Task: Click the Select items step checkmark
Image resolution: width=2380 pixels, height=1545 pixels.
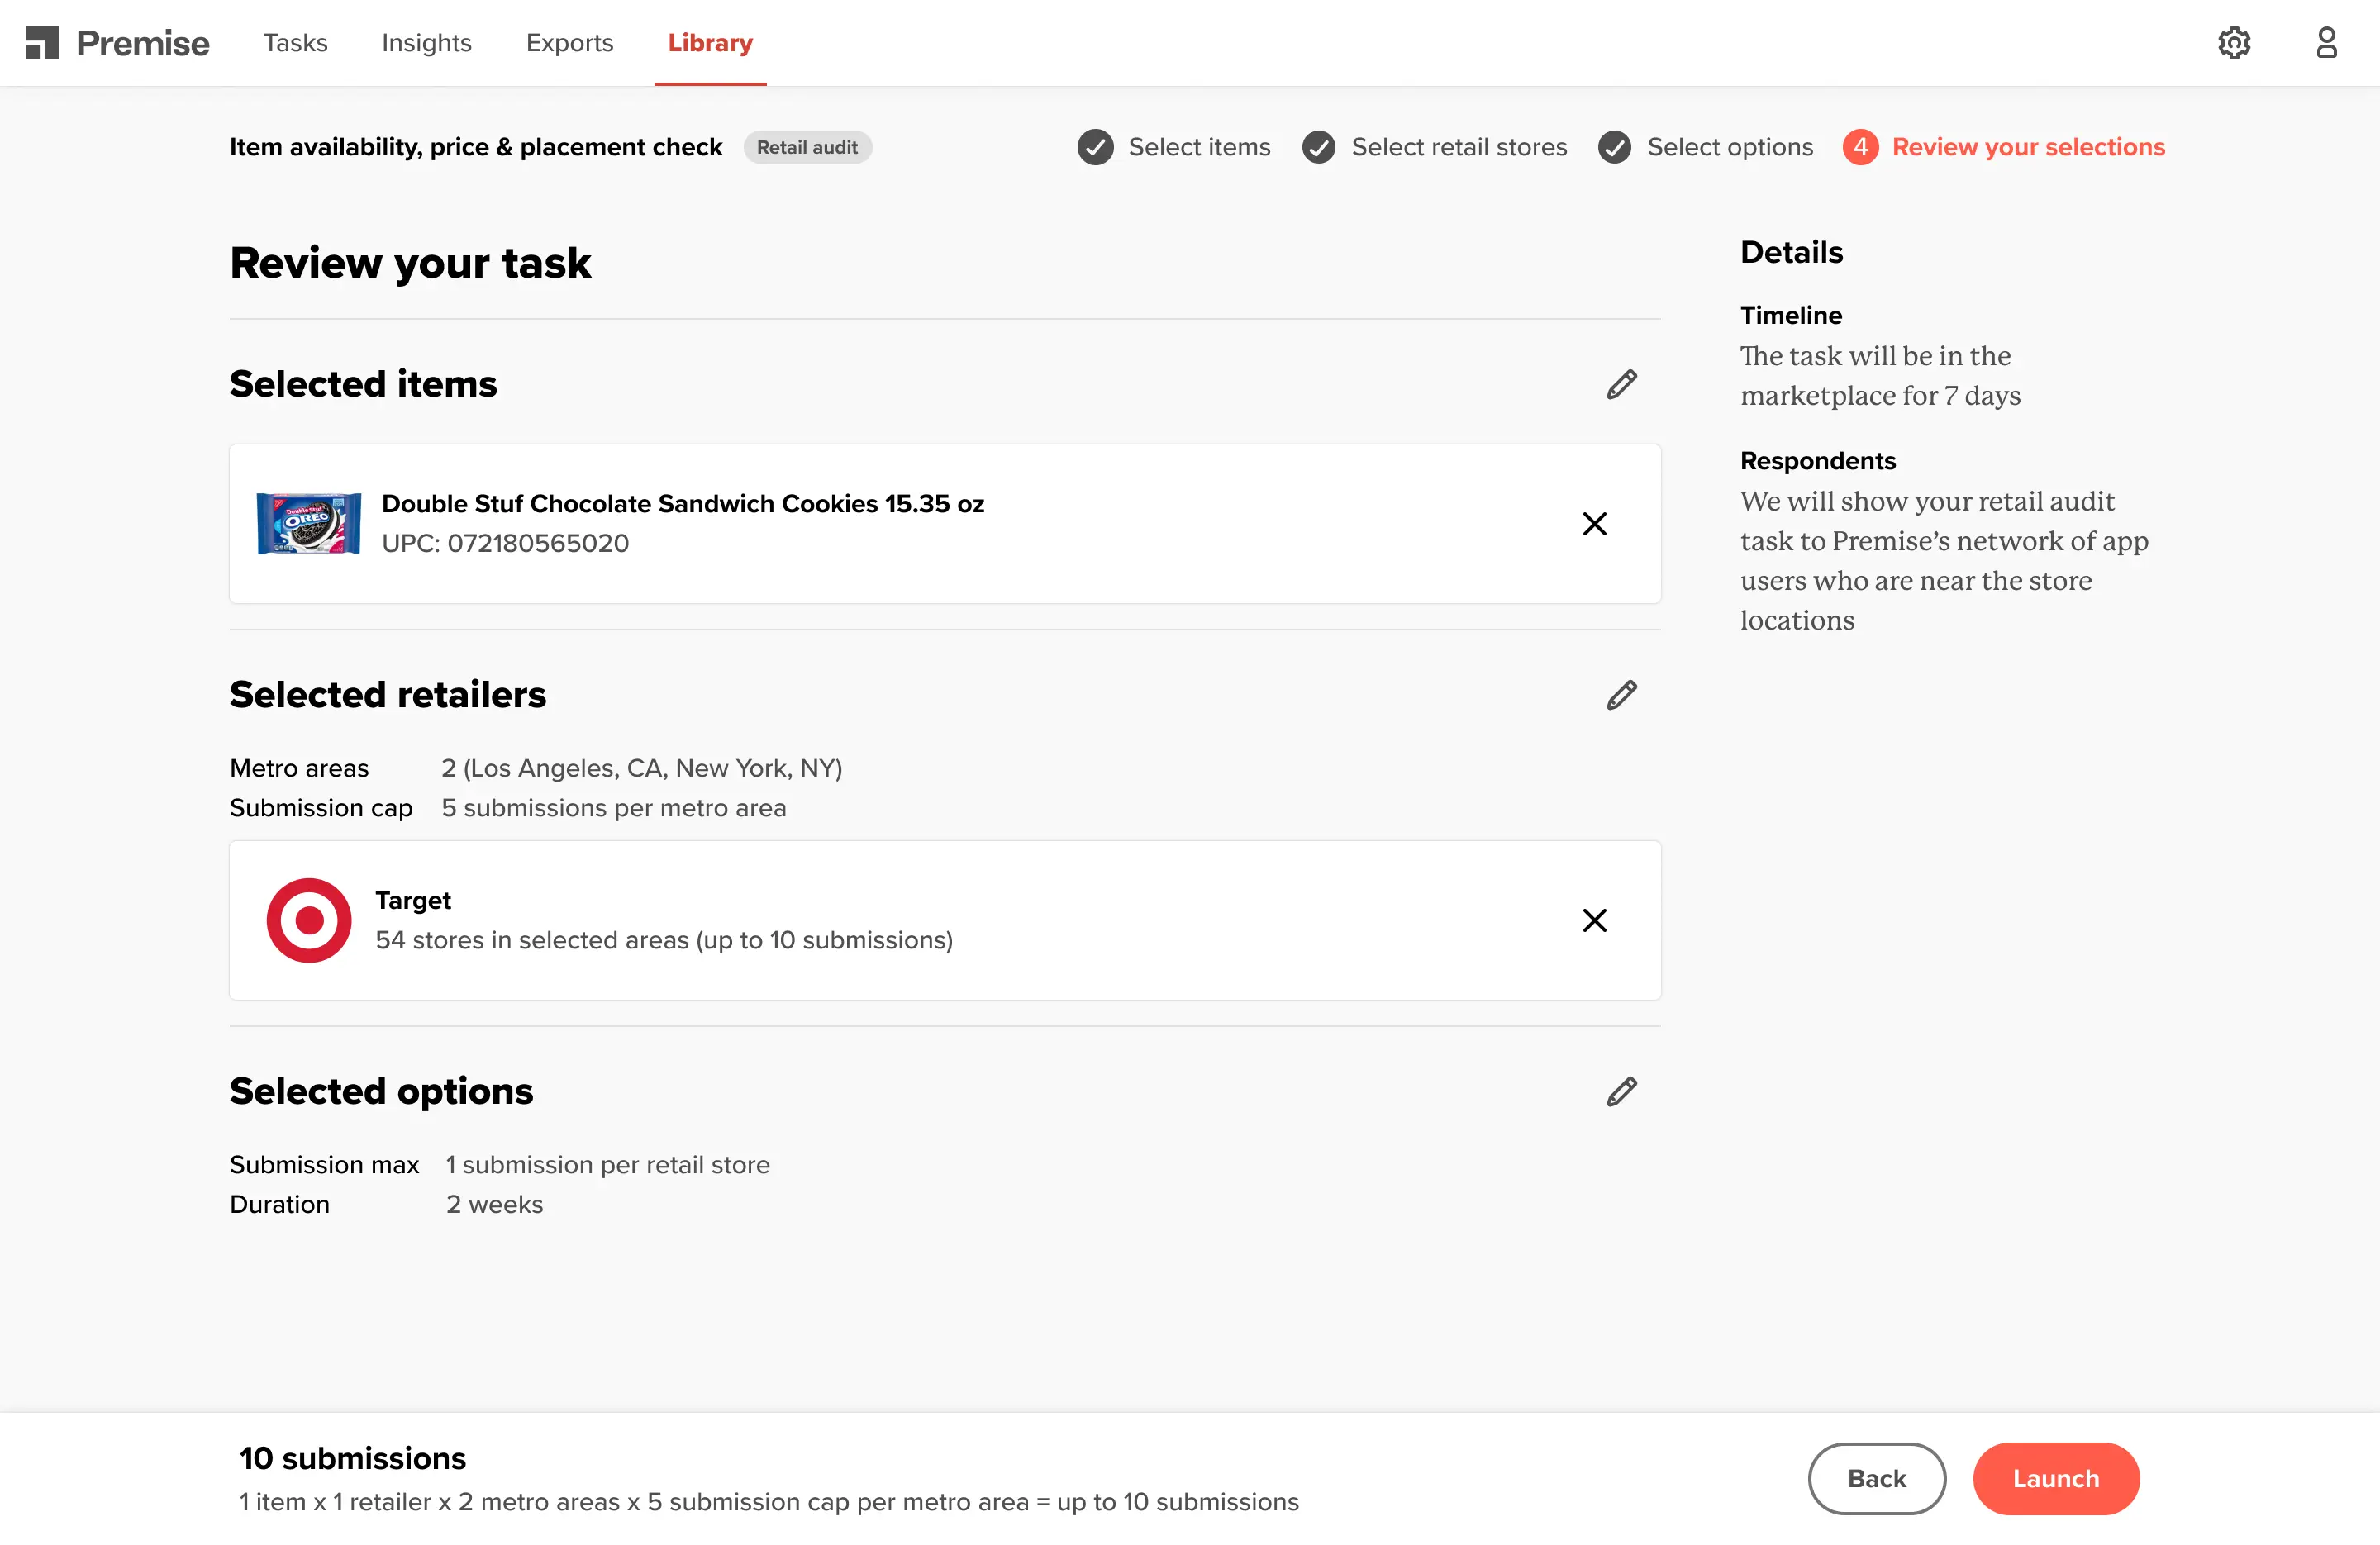Action: click(1095, 146)
